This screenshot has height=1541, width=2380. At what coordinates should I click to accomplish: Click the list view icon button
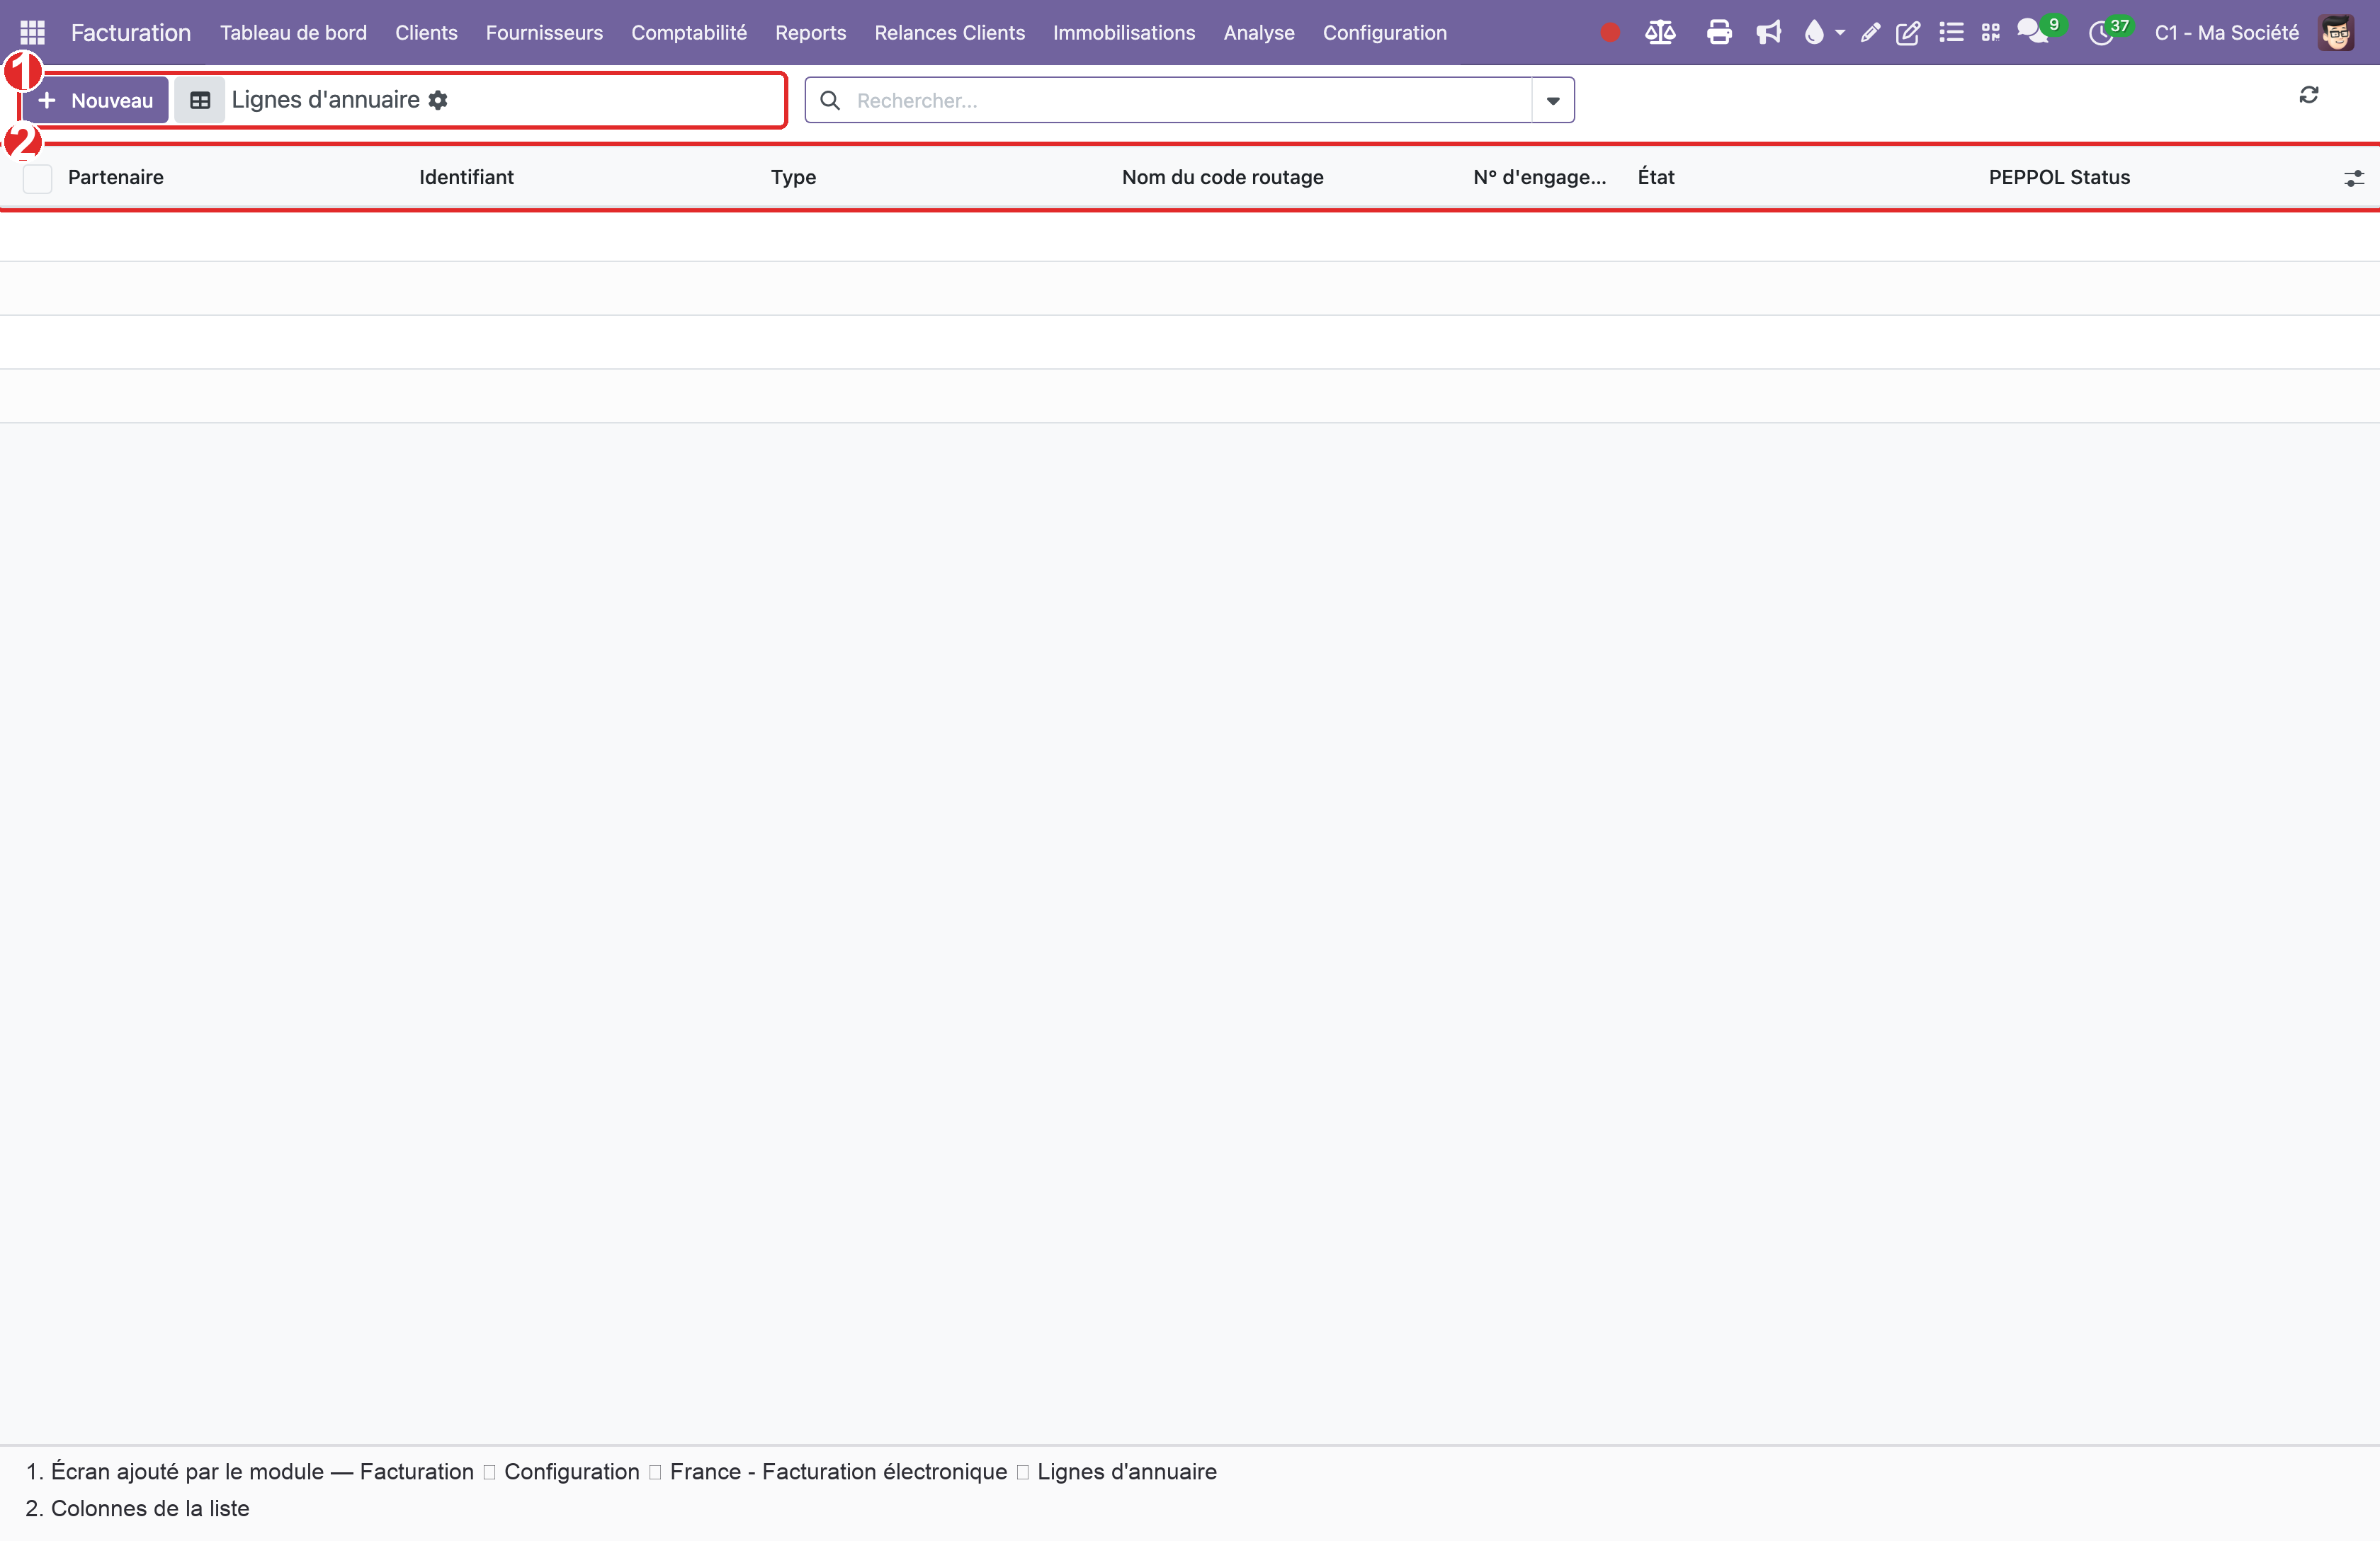click(x=200, y=100)
